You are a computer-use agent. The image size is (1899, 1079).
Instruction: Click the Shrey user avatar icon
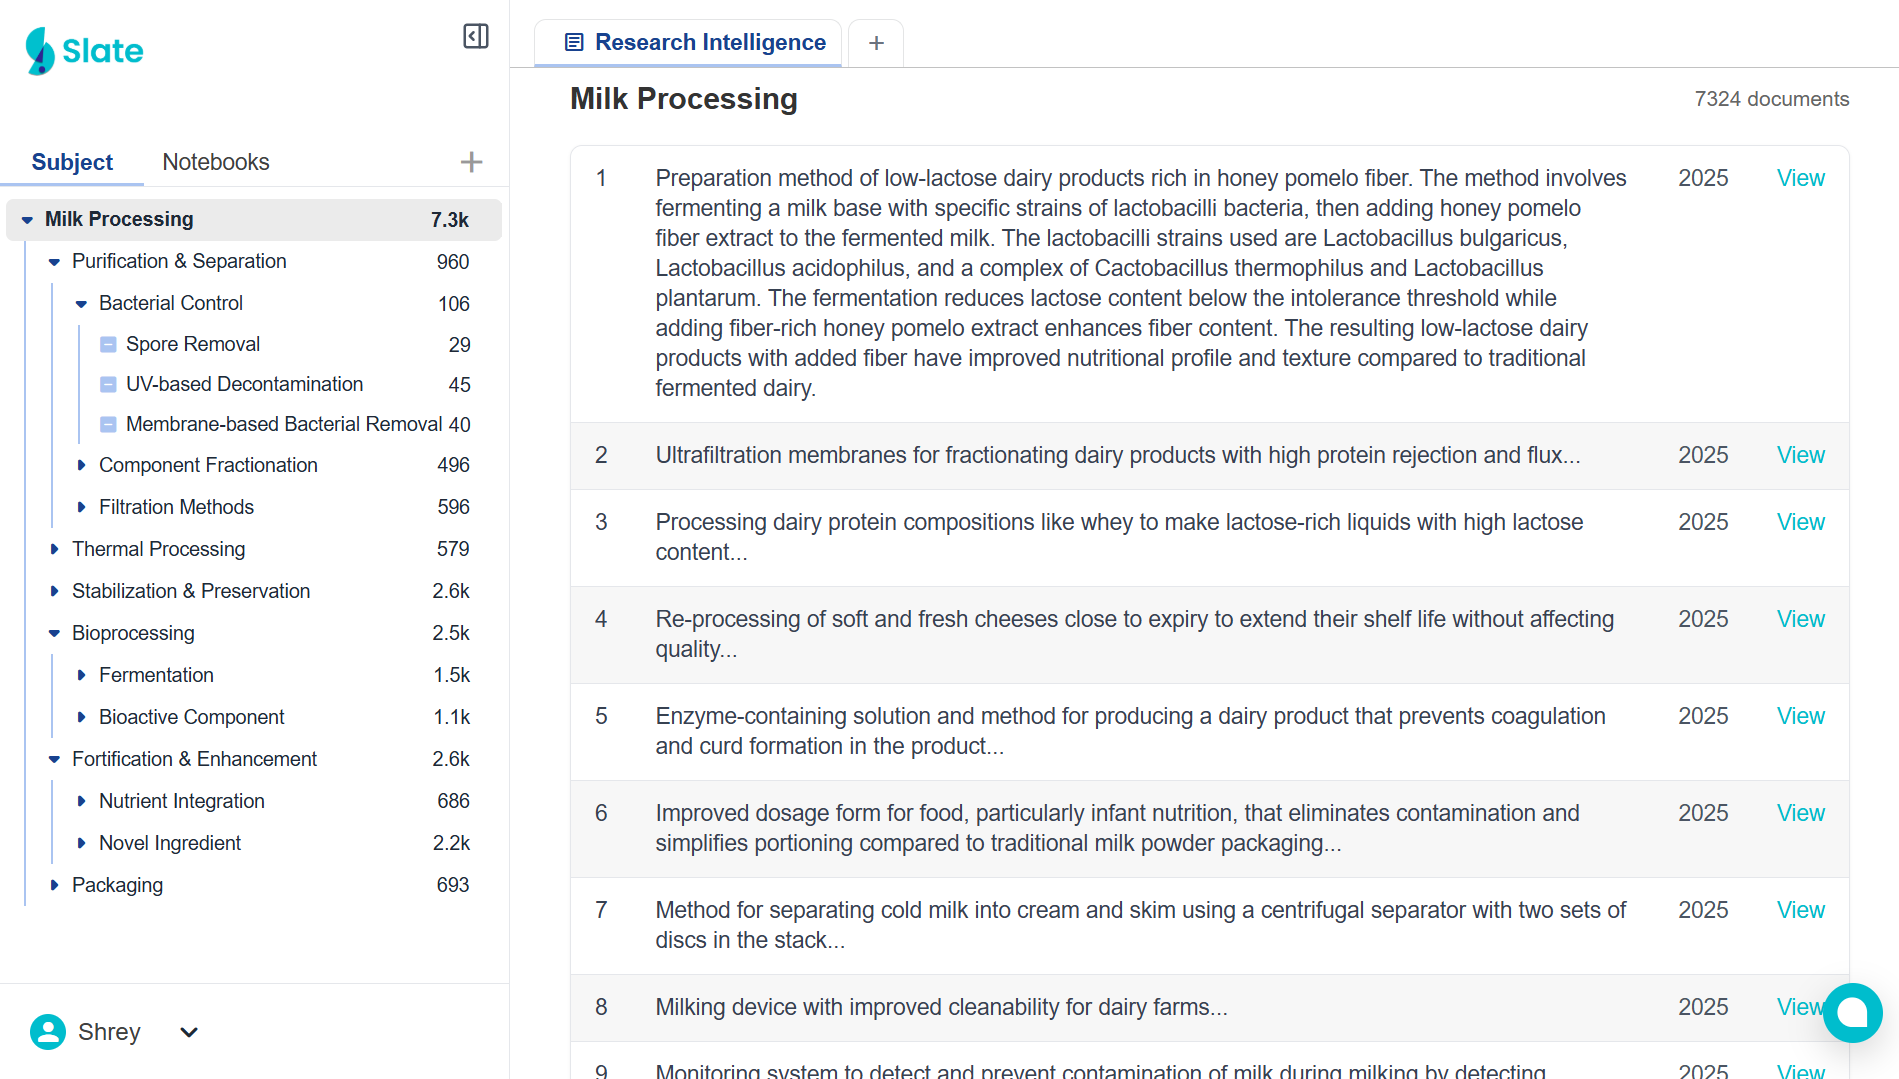48,1032
